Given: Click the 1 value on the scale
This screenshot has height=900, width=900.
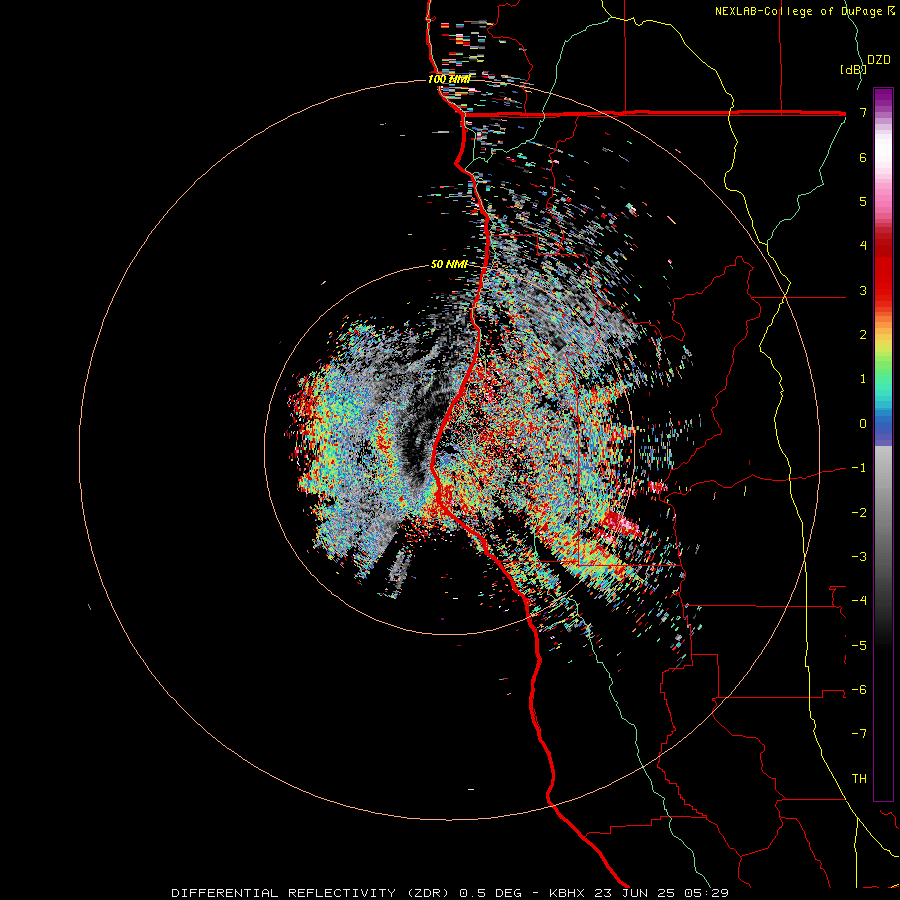Looking at the screenshot, I should [863, 379].
